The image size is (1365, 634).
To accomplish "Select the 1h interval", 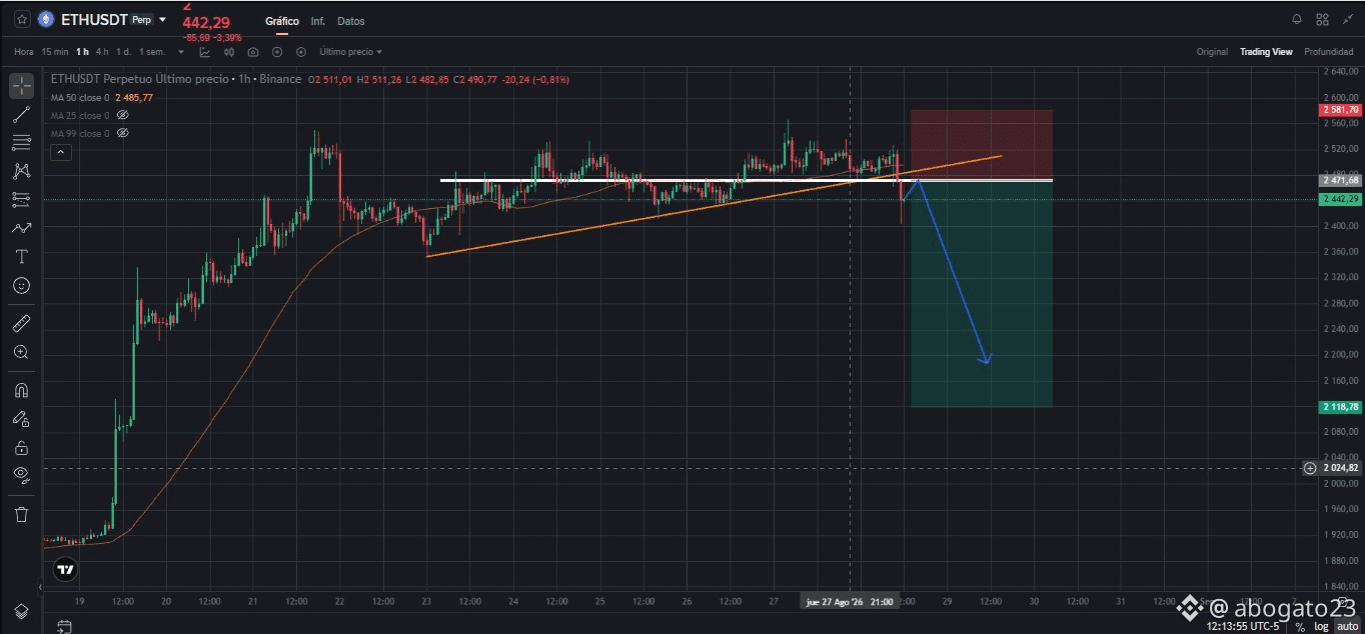I will point(82,52).
